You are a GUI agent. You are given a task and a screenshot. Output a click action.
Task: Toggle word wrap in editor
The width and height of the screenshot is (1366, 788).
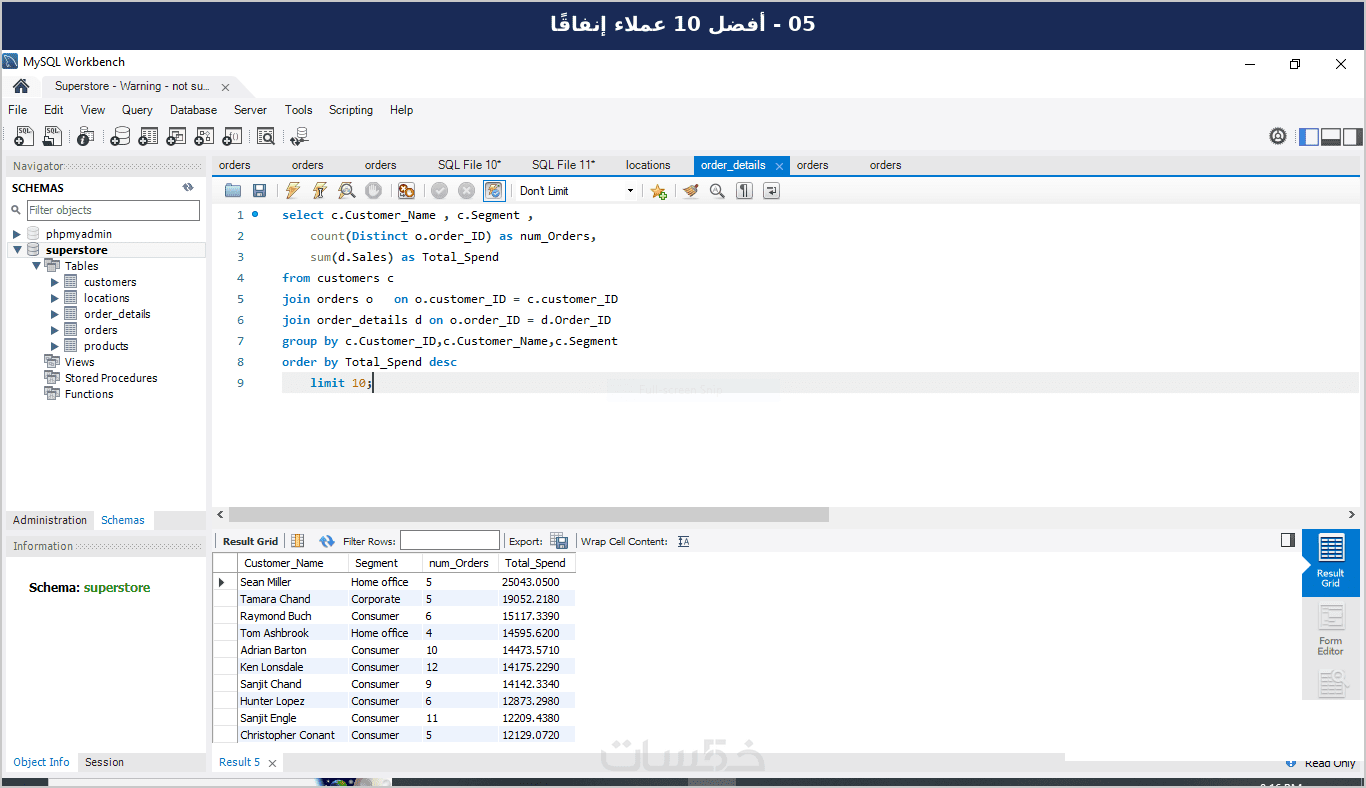771,190
